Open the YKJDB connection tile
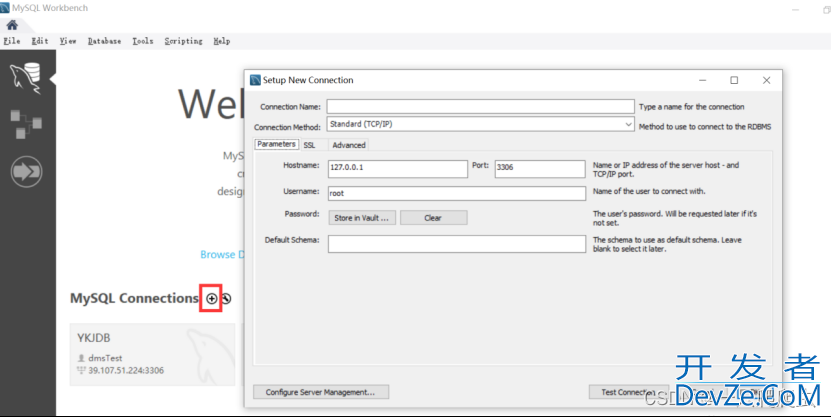Image resolution: width=831 pixels, height=417 pixels. pos(153,354)
